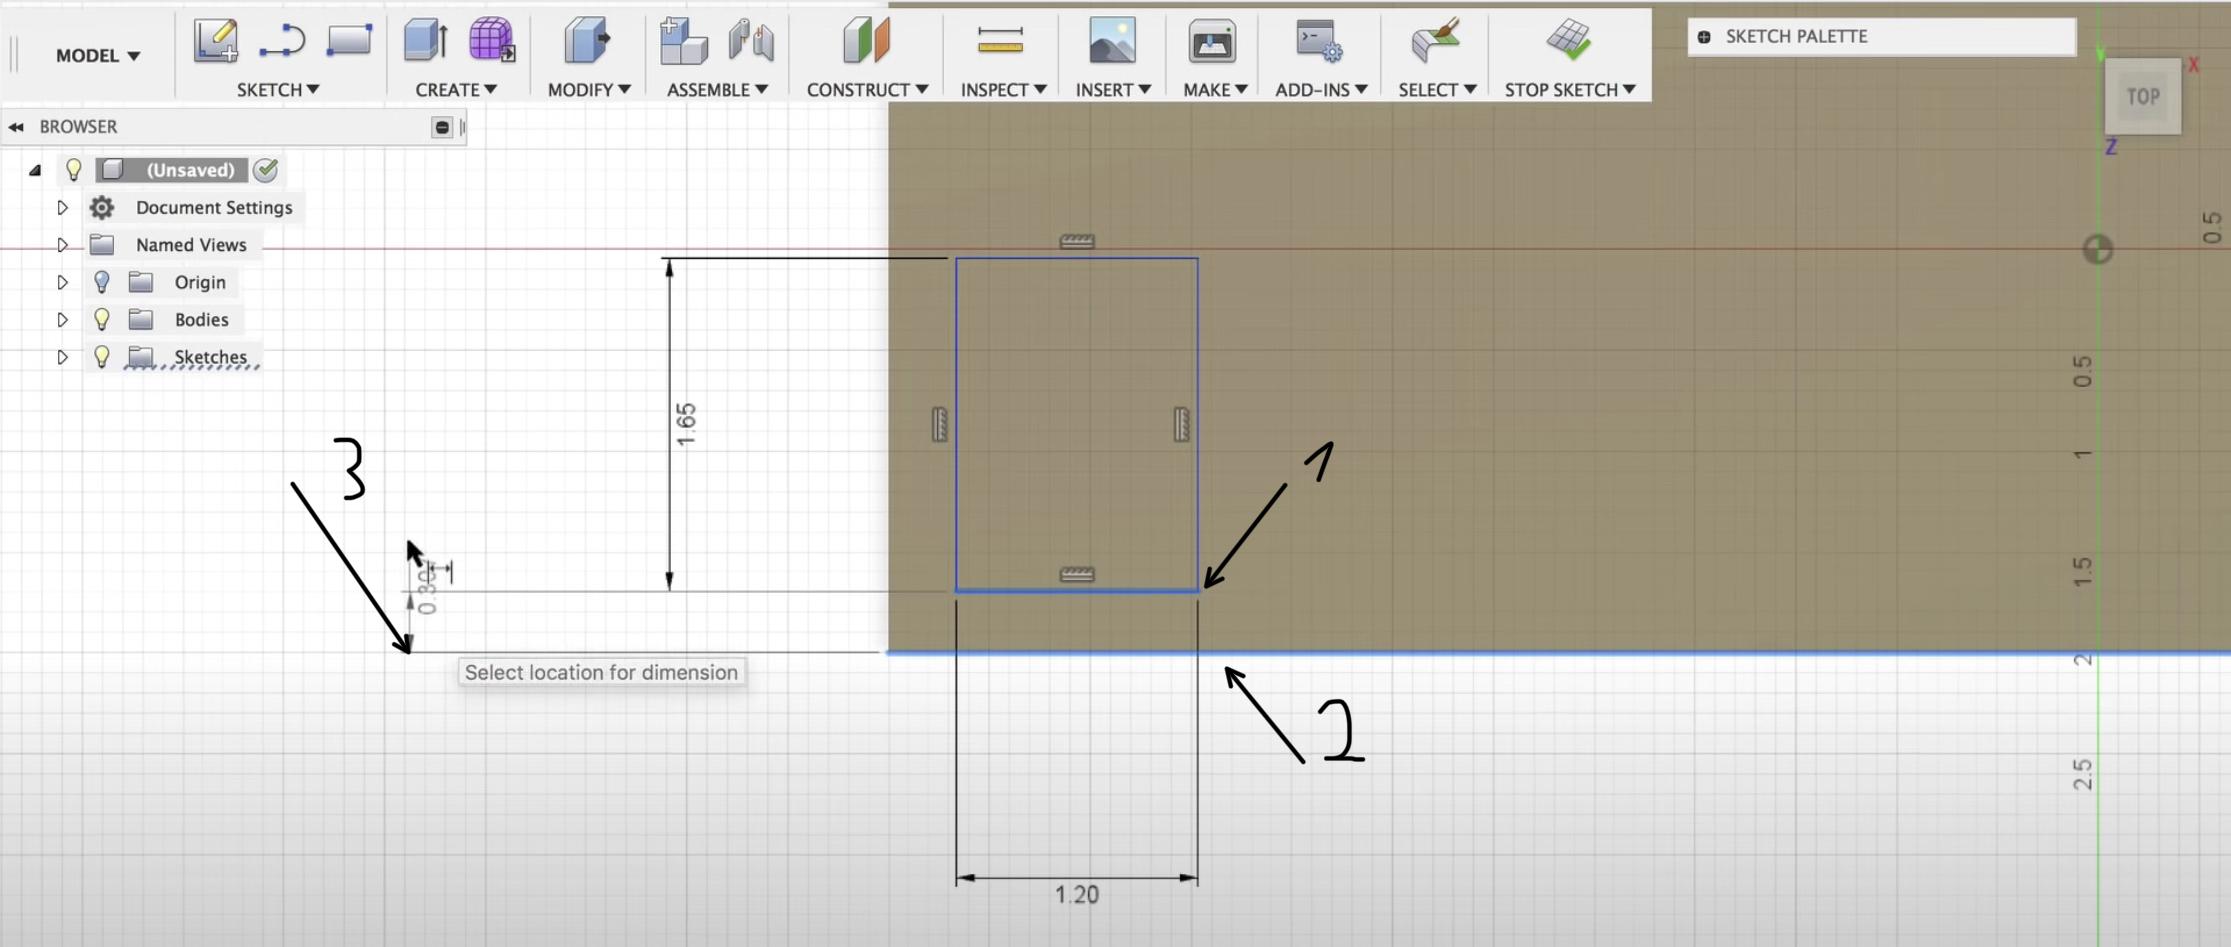Open the MODIFY menu

[x=589, y=90]
